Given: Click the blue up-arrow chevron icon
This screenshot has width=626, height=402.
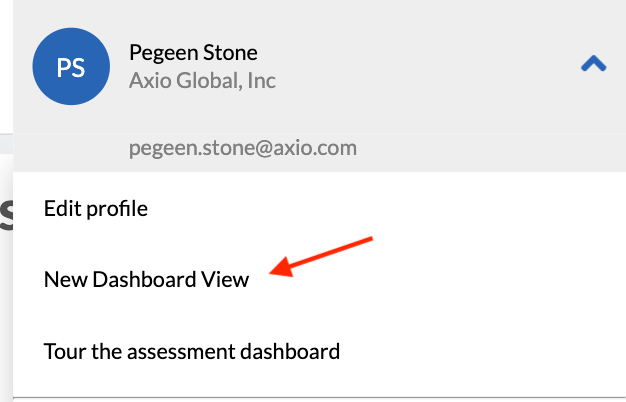Looking at the screenshot, I should coord(594,65).
